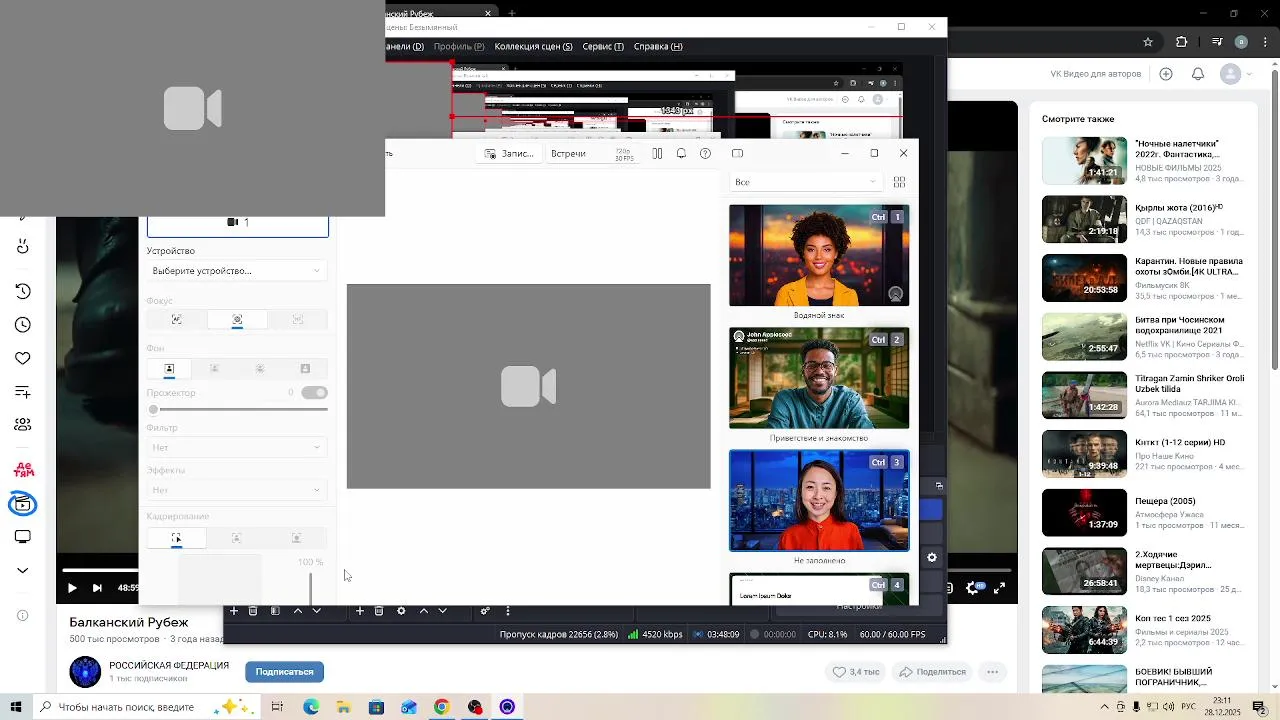Viewport: 1280px width, 720px height.
Task: Add a source with OBS plus button
Action: 360,611
